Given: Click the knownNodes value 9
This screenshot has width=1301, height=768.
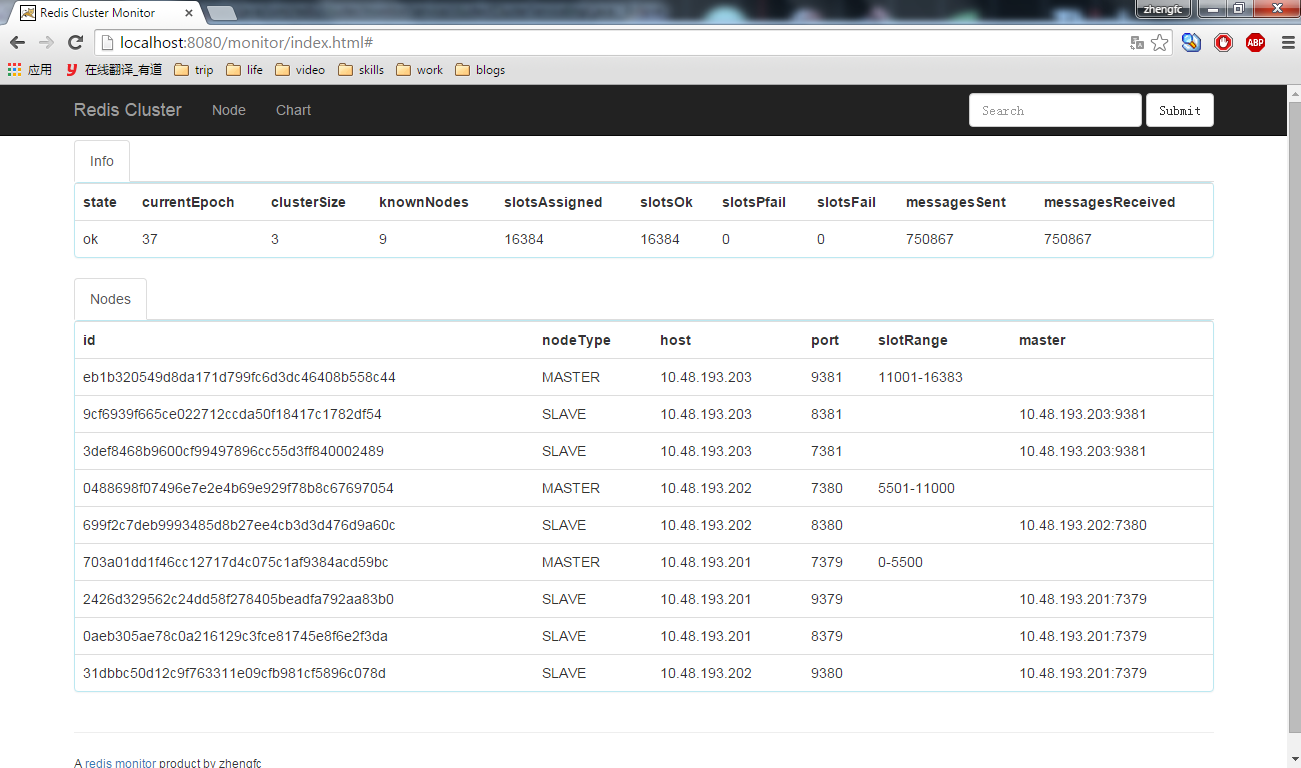Looking at the screenshot, I should coord(383,239).
